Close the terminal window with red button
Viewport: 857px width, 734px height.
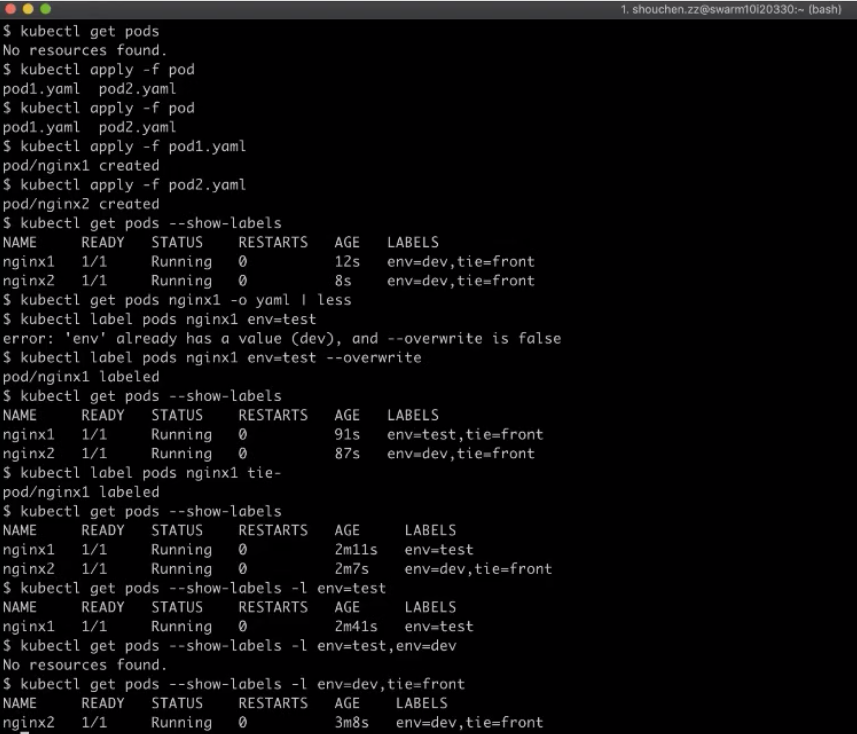point(11,8)
